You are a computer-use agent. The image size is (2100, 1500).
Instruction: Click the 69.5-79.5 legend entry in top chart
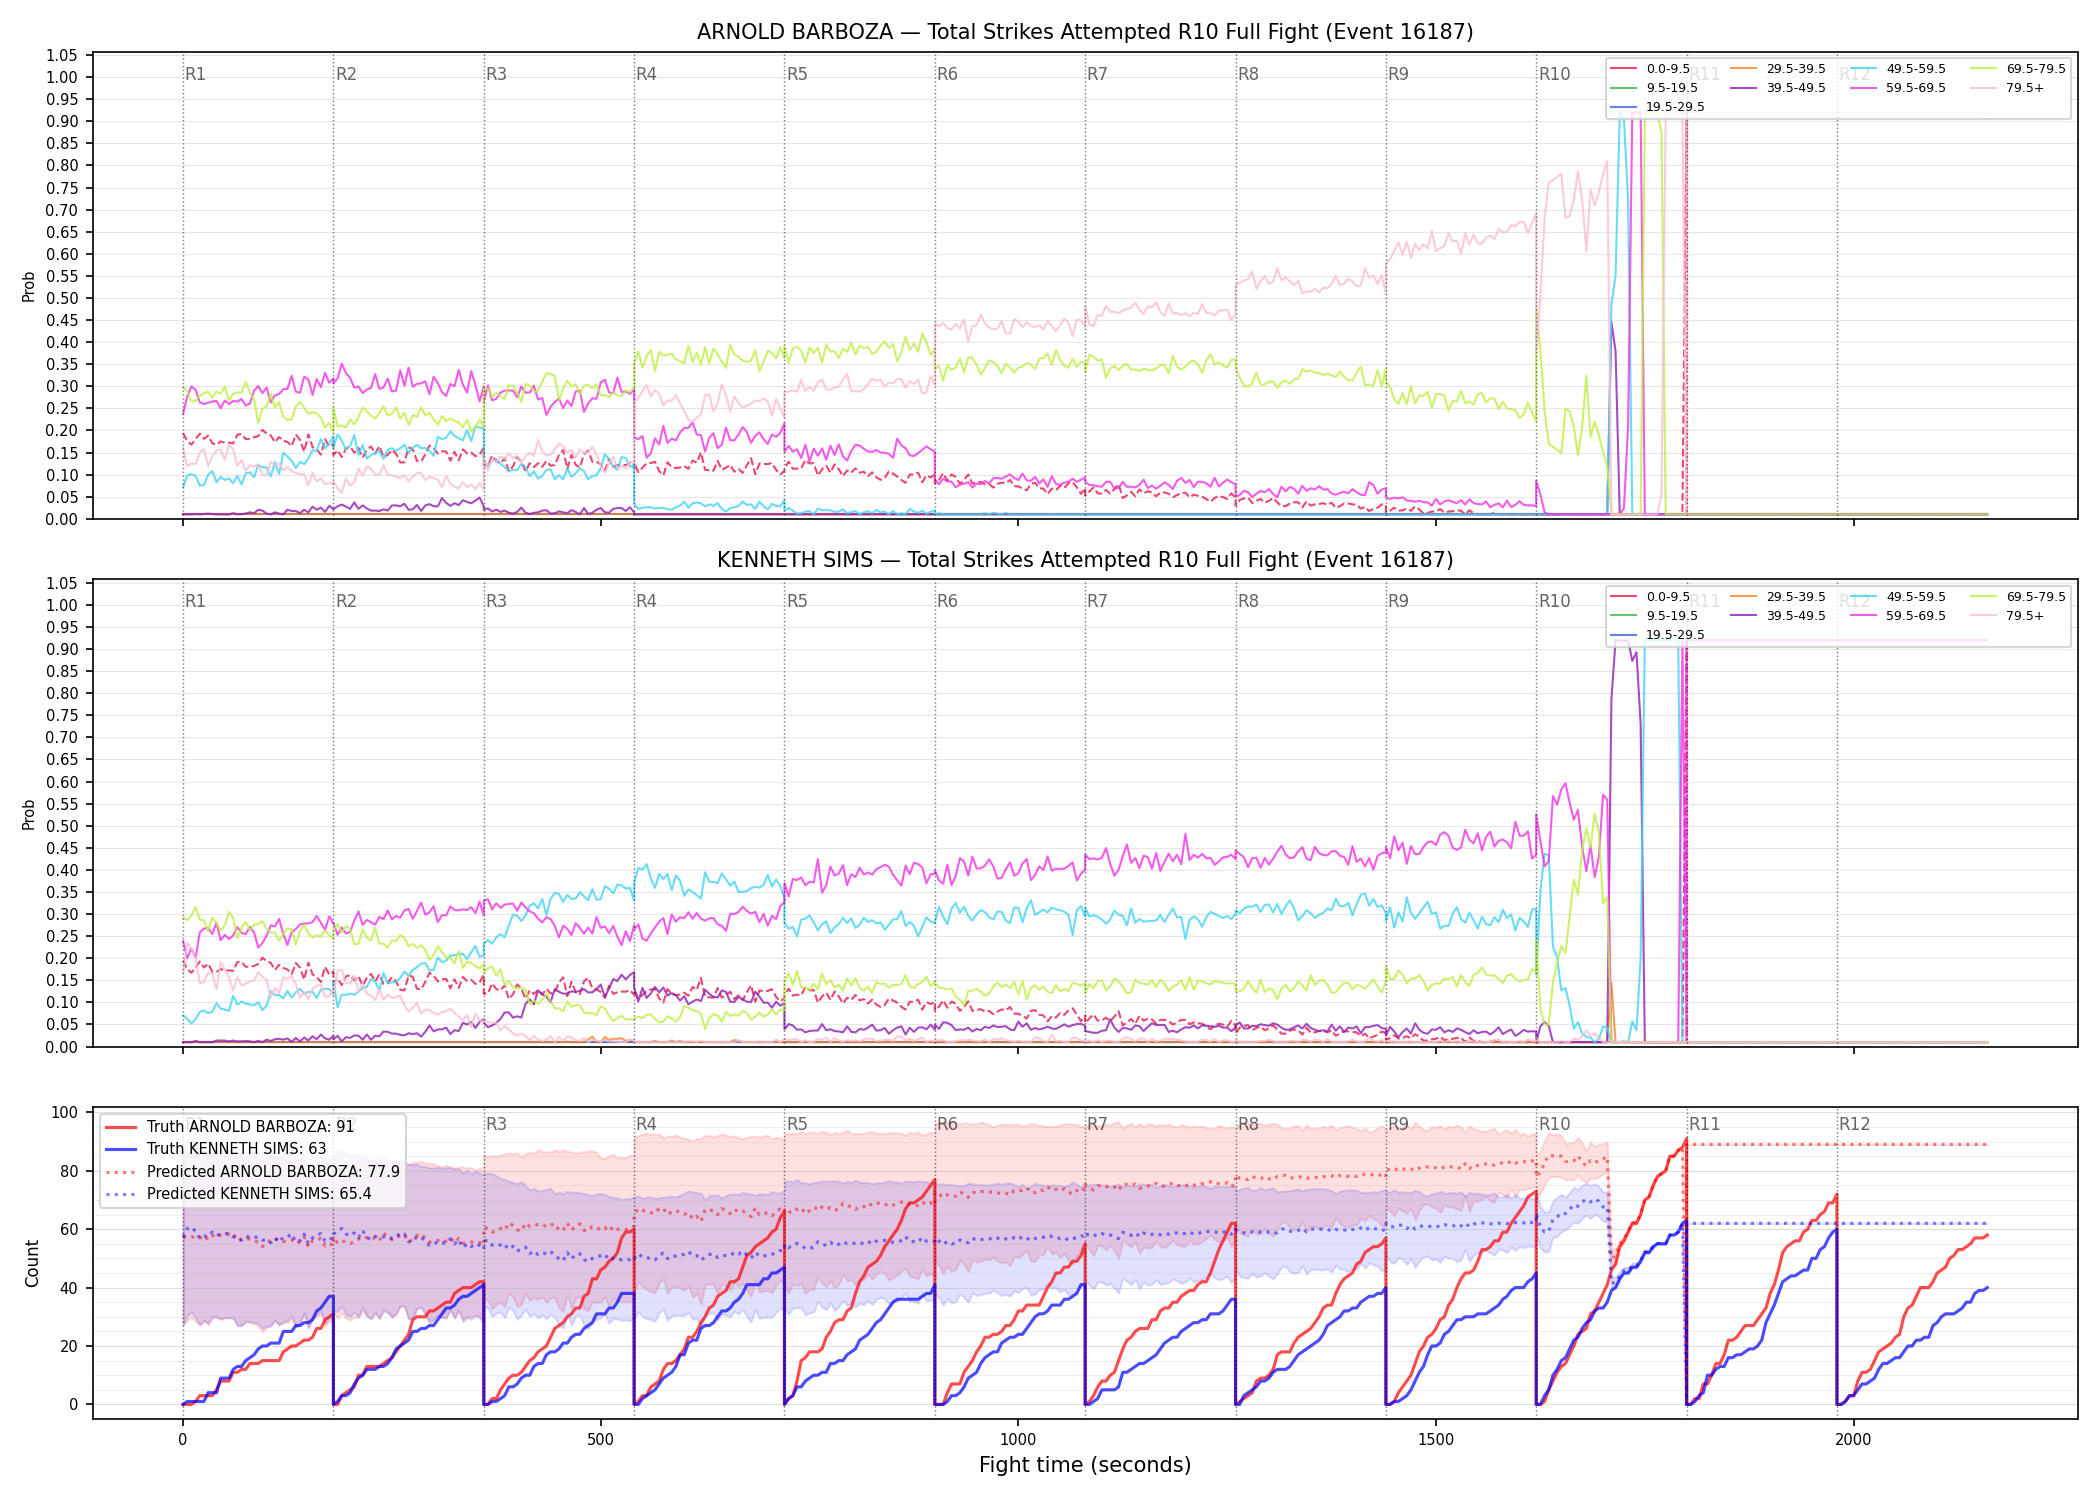point(2018,69)
